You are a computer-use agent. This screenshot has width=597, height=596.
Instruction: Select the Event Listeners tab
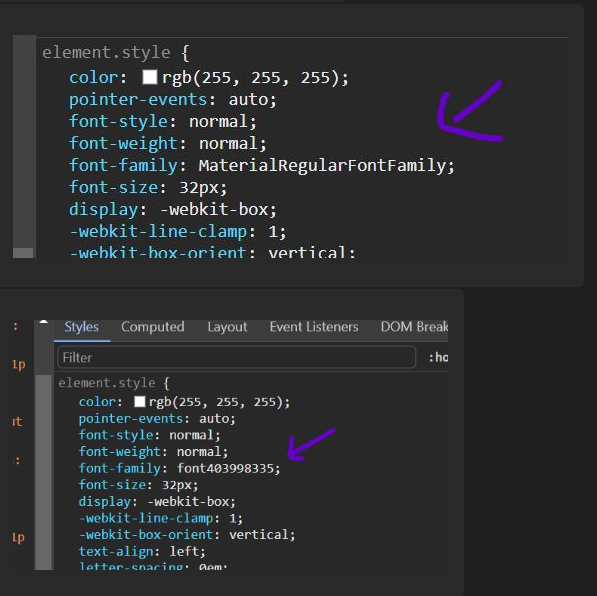(314, 327)
